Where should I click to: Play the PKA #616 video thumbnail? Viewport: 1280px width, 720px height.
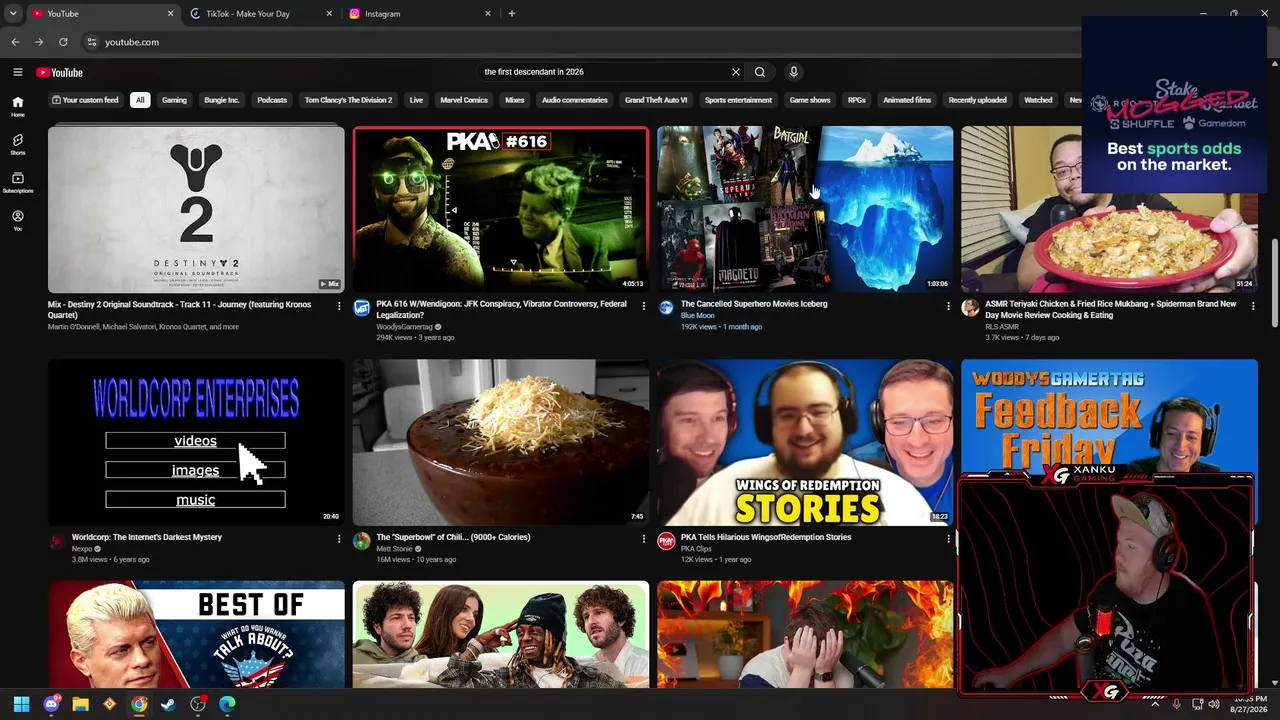(500, 209)
